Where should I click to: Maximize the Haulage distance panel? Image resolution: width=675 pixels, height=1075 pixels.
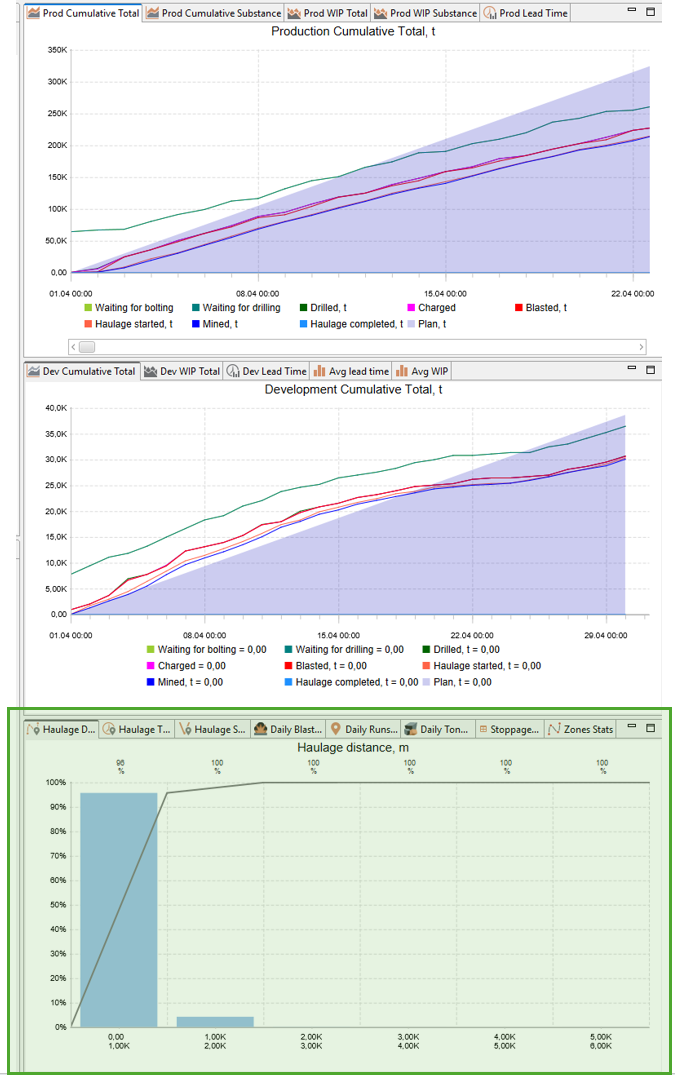[651, 727]
